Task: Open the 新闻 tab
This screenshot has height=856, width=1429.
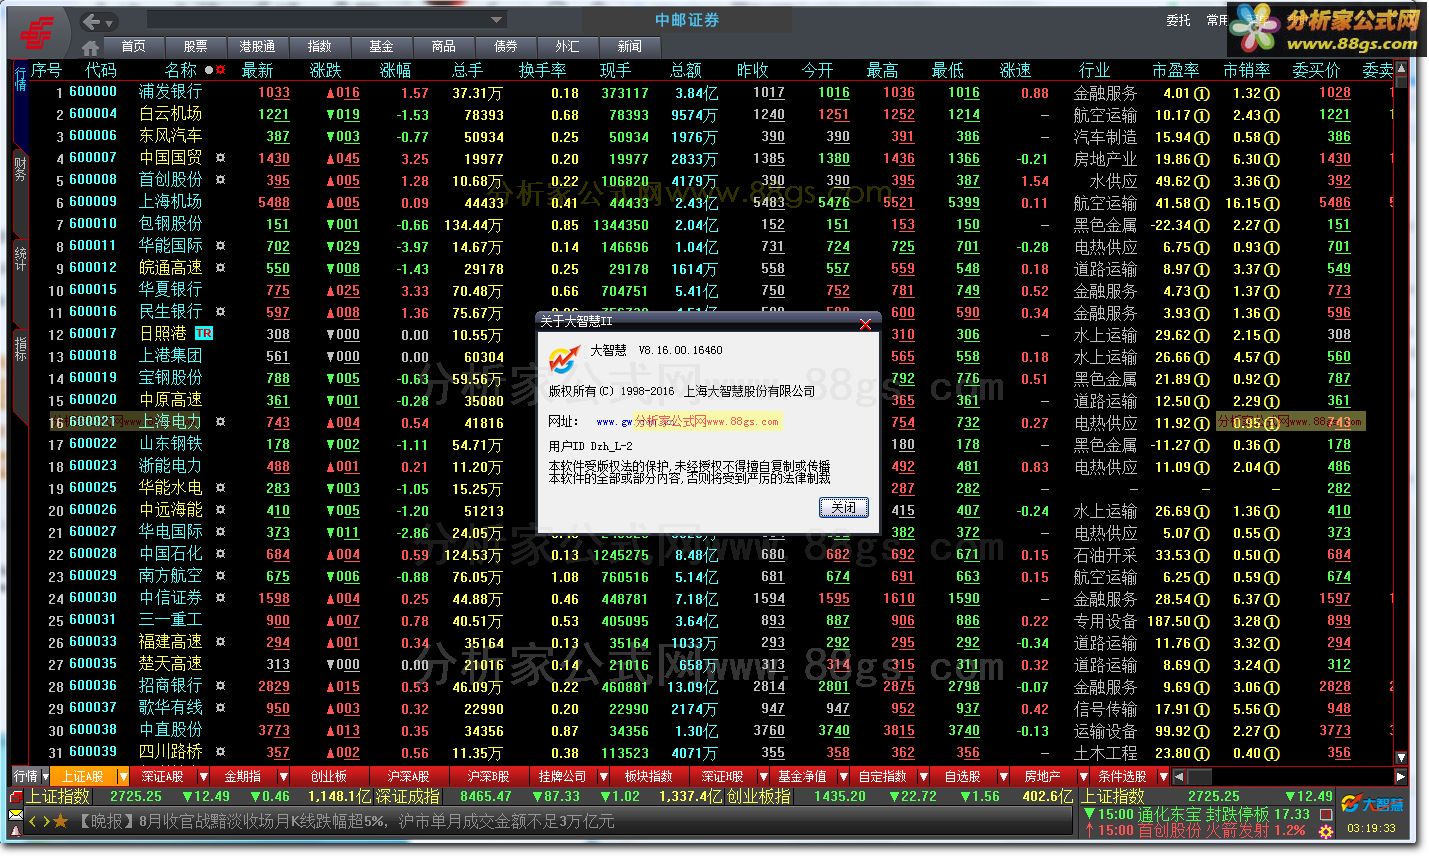Action: tap(629, 47)
